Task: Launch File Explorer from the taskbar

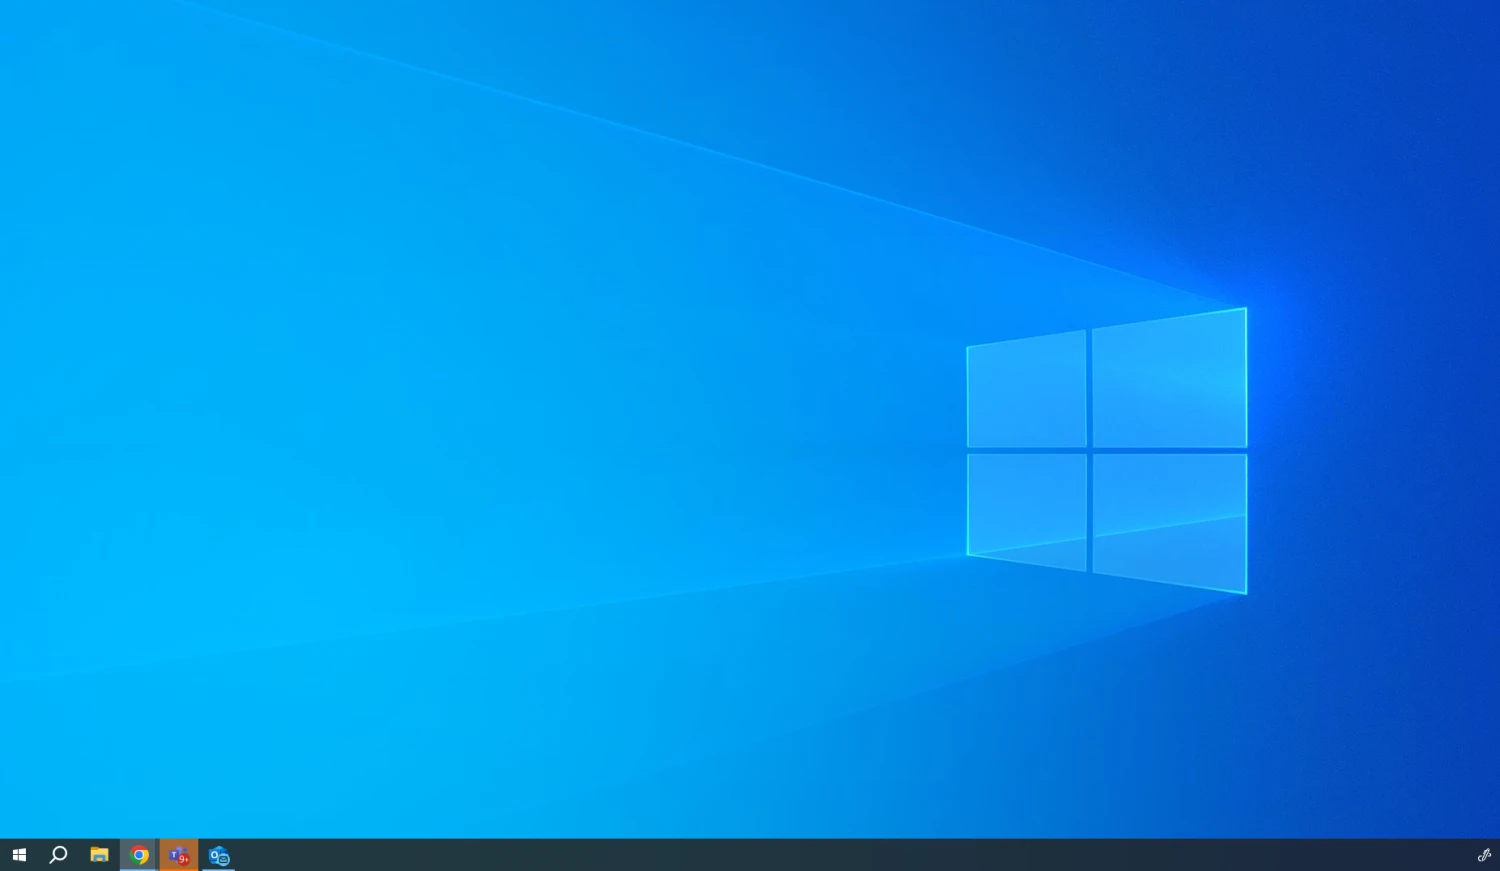Action: click(x=99, y=855)
